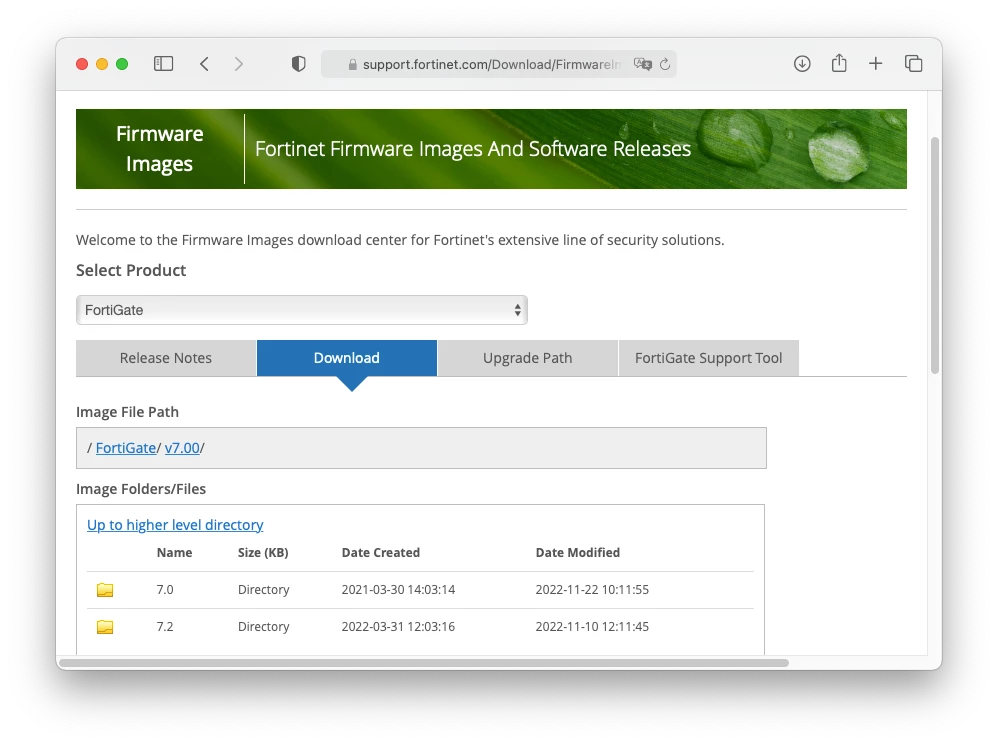Switch to the Release Notes tab
This screenshot has width=998, height=744.
point(166,358)
